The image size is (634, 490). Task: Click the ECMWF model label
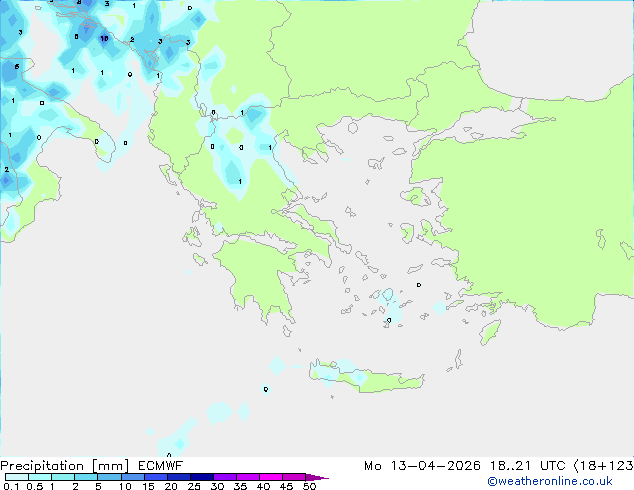click(161, 466)
